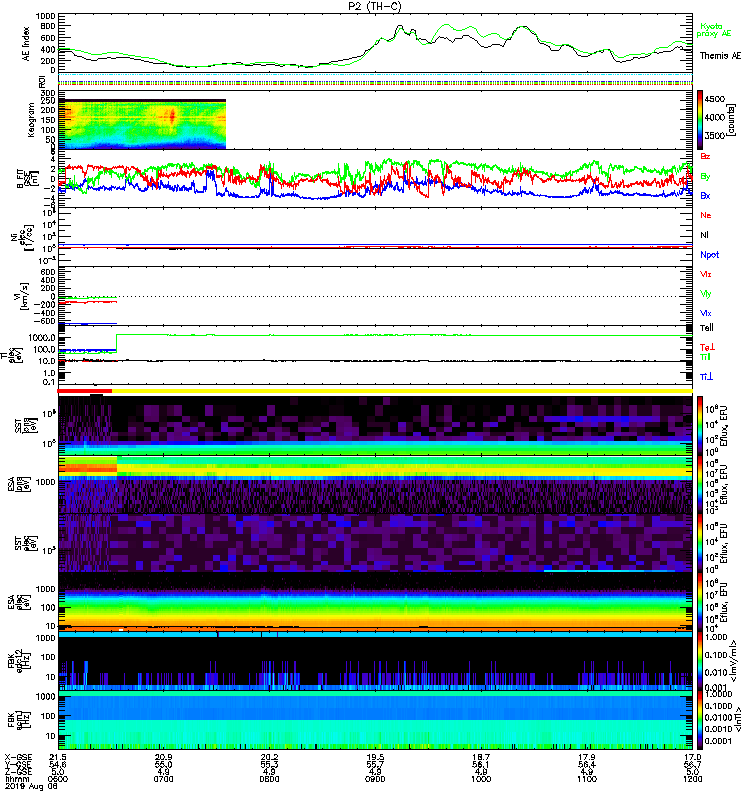Select the blue Ti perpendicular legend label
Viewport: 750px width, 800px height.
coord(706,377)
